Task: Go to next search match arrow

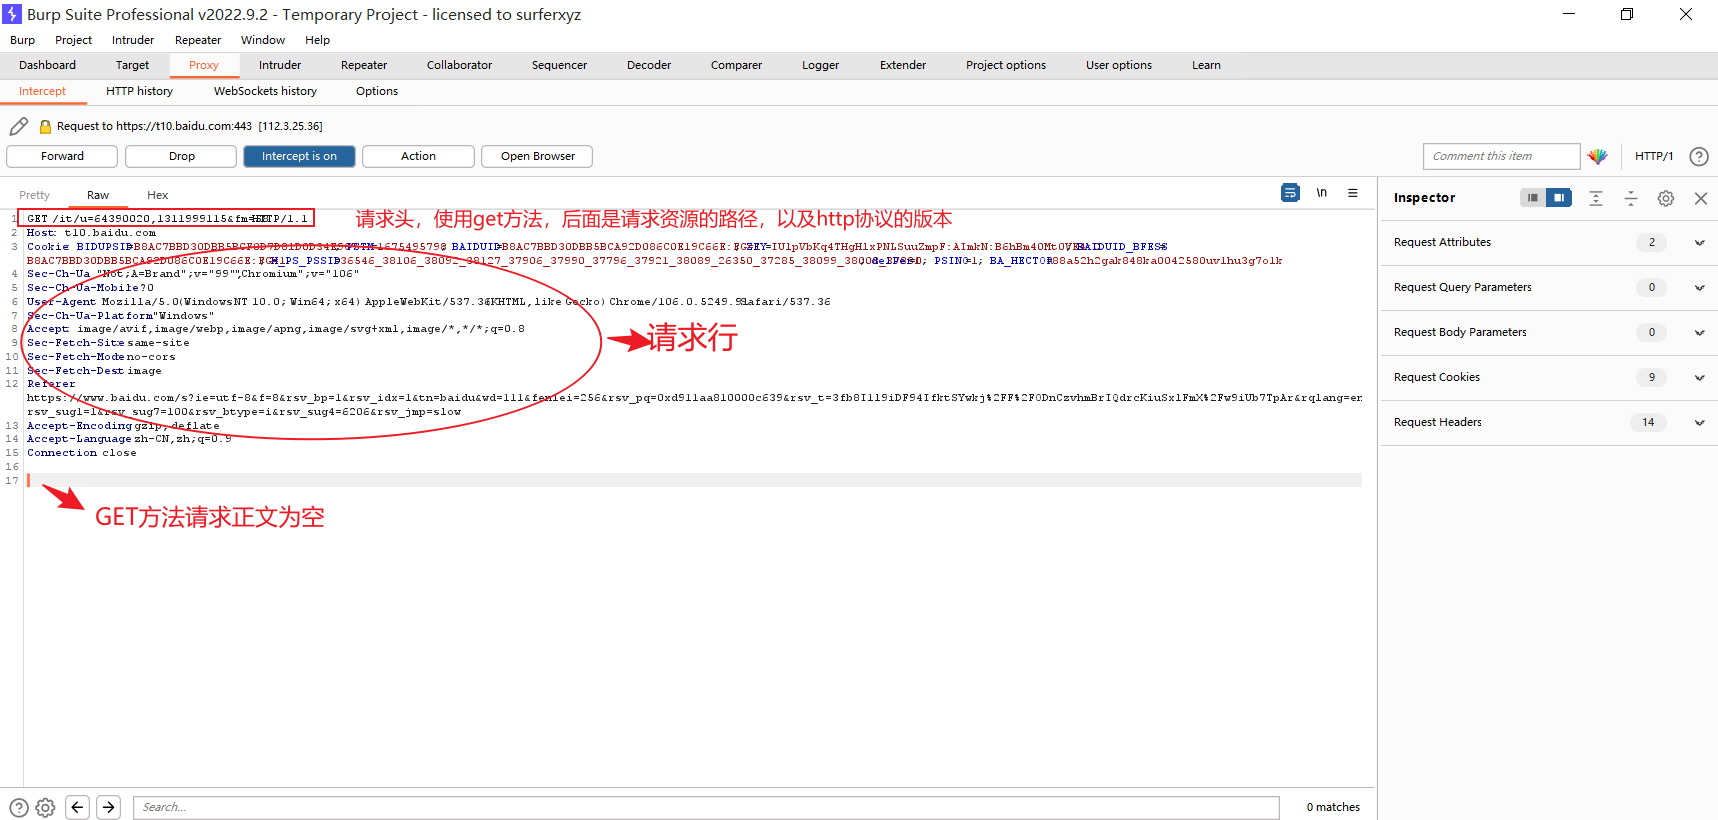Action: tap(109, 807)
